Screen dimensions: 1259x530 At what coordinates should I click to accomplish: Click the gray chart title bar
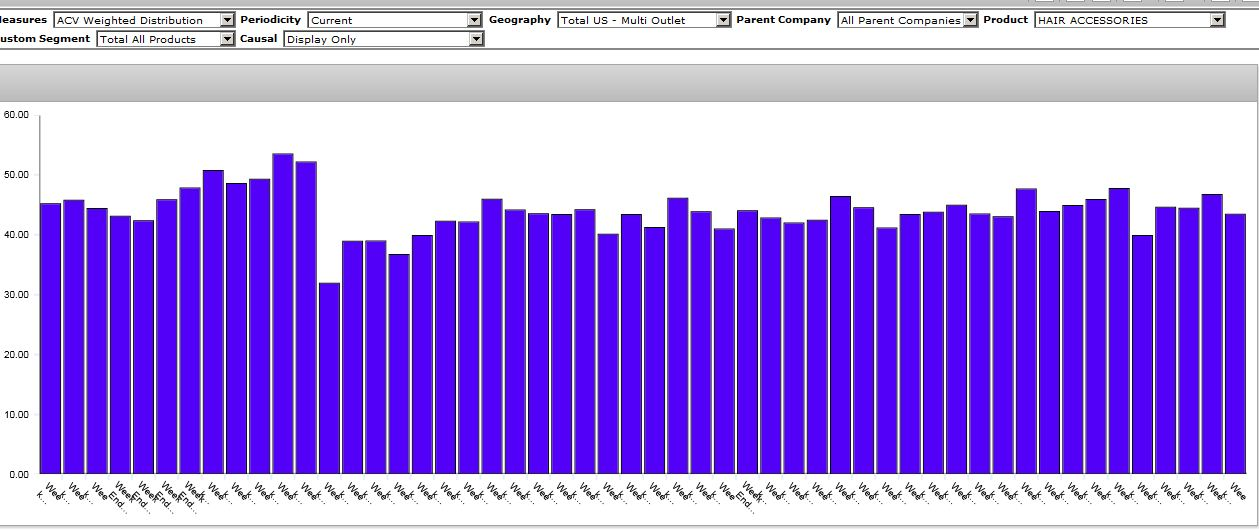(x=629, y=84)
